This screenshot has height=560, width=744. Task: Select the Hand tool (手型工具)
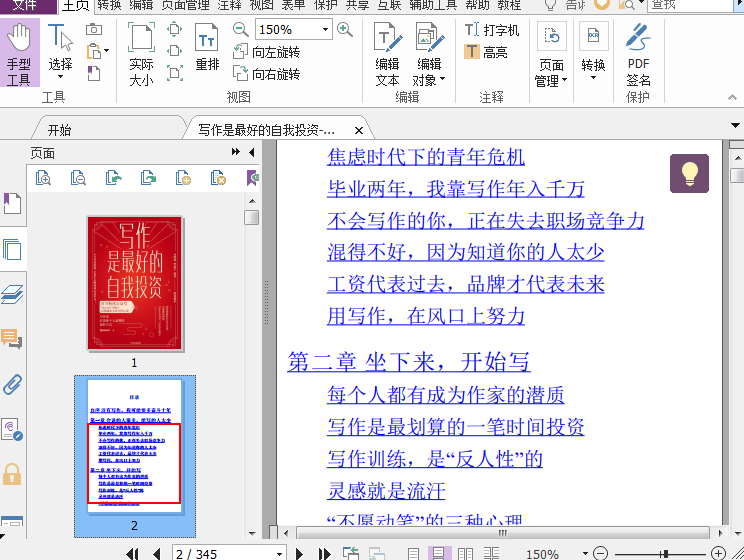[19, 53]
